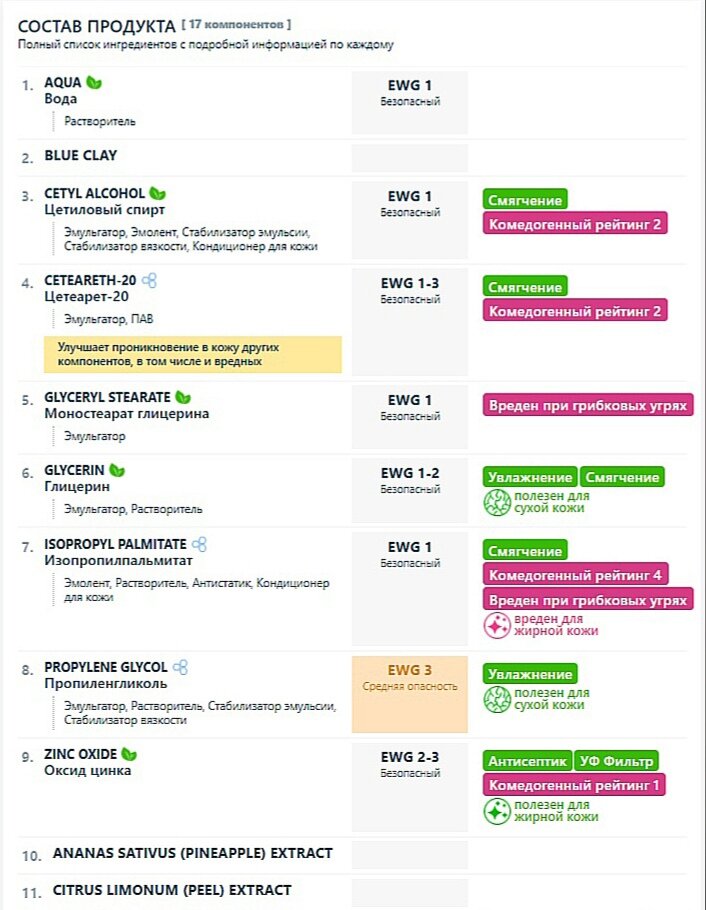The width and height of the screenshot is (706, 910).
Task: Click the synthetic molecule icon beside ISOPROPYL PALMITATE
Action: coord(199,544)
